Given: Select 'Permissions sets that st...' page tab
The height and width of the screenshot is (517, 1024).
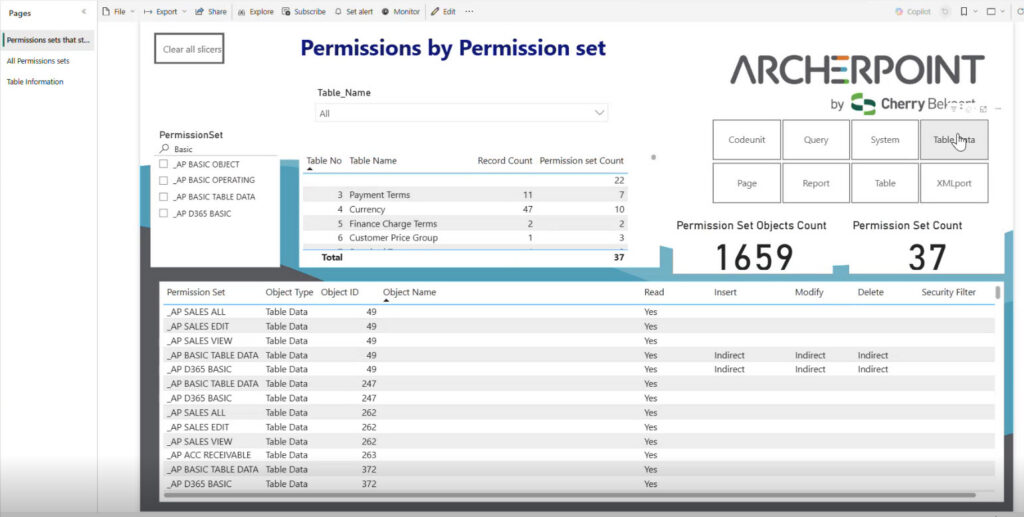Looking at the screenshot, I should 48,40.
